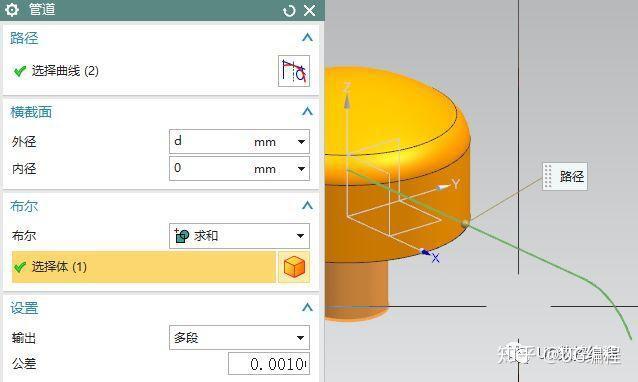Click the green checkmark beside 选择体
Image resolution: width=638 pixels, height=382 pixels.
click(x=20, y=267)
